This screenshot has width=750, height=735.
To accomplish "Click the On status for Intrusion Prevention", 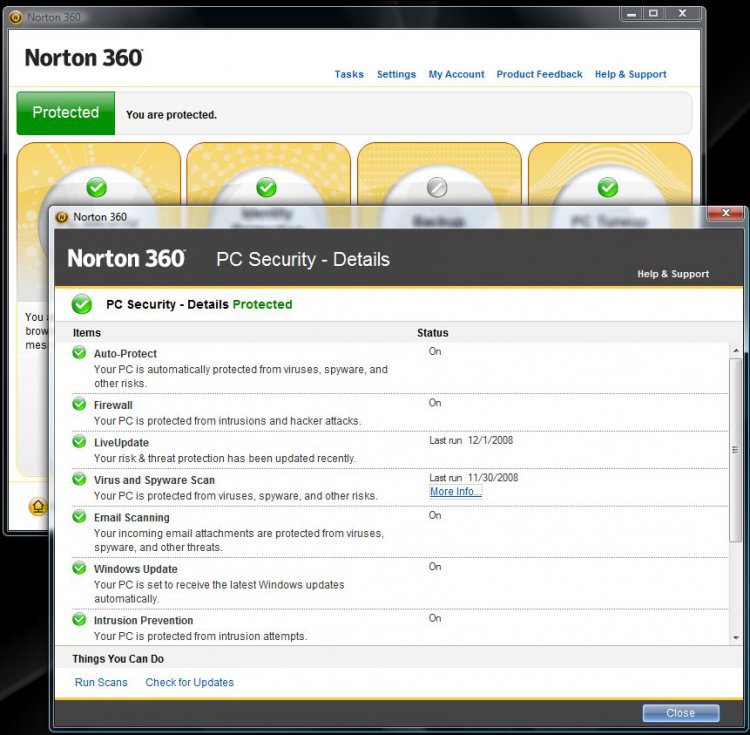I will 435,618.
